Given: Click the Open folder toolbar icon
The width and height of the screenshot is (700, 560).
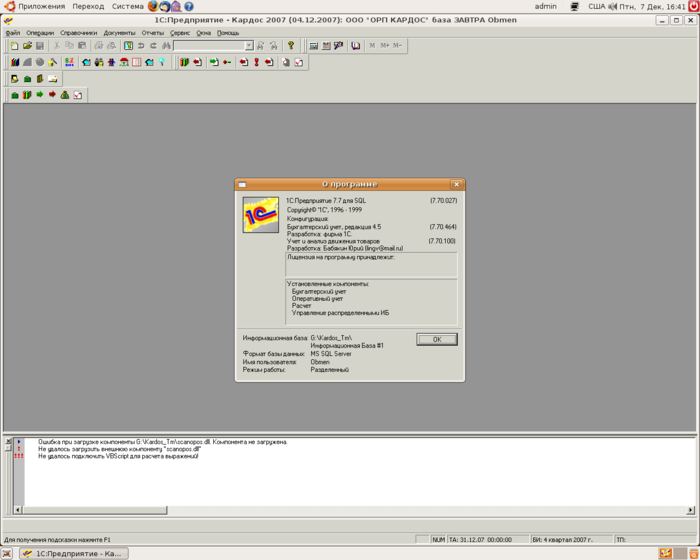Looking at the screenshot, I should (27, 46).
